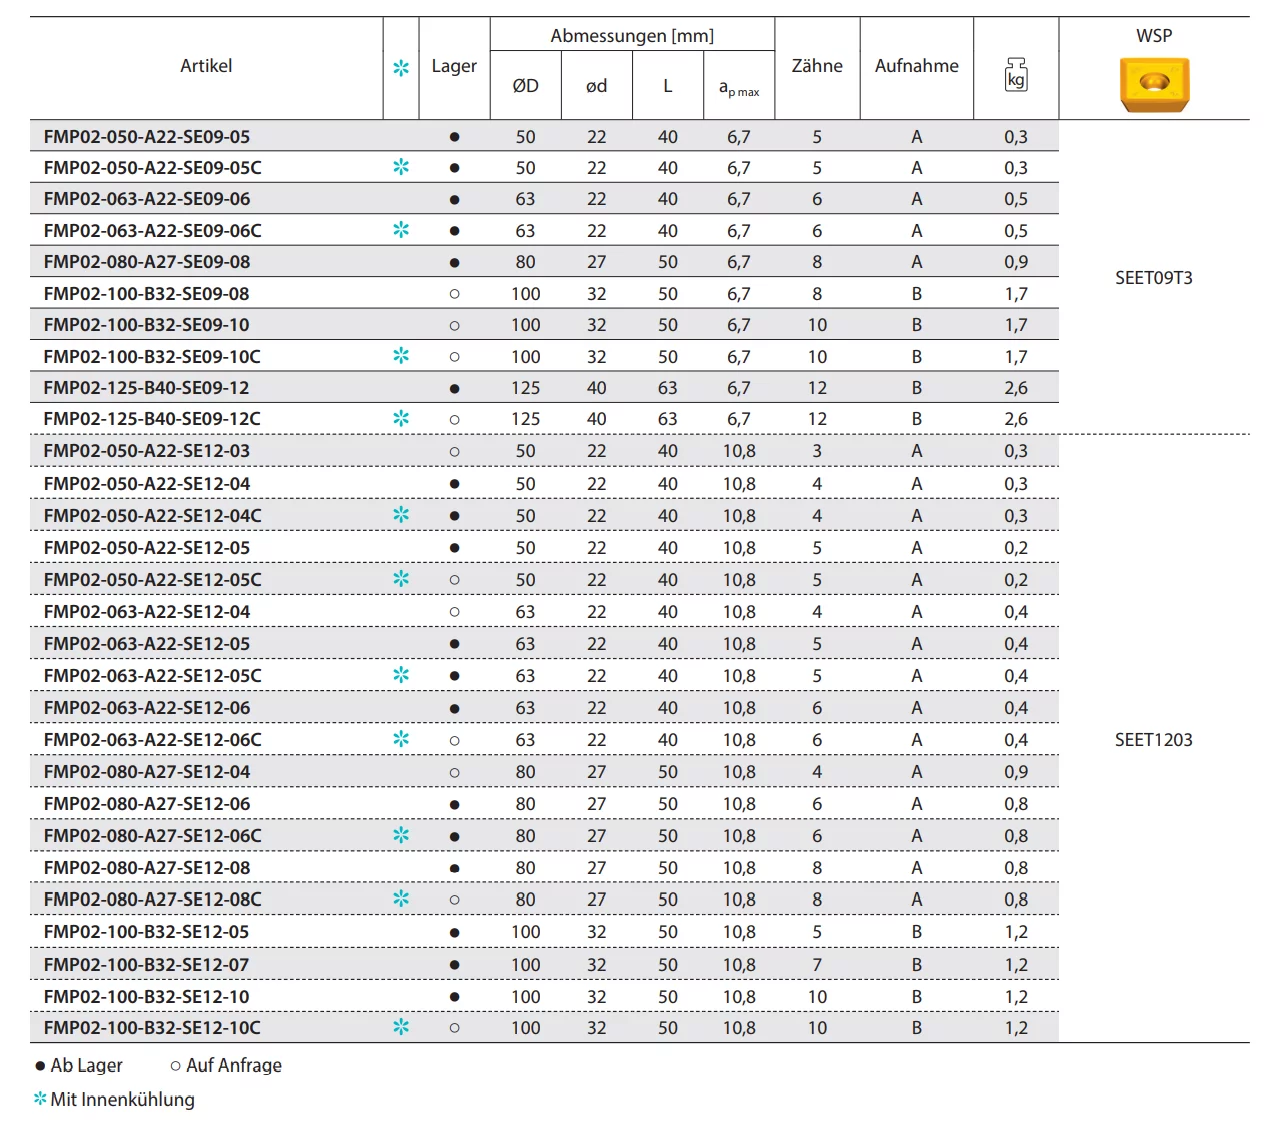Viewport: 1274px width, 1144px height.
Task: Select the Artikel column header
Action: tap(206, 66)
